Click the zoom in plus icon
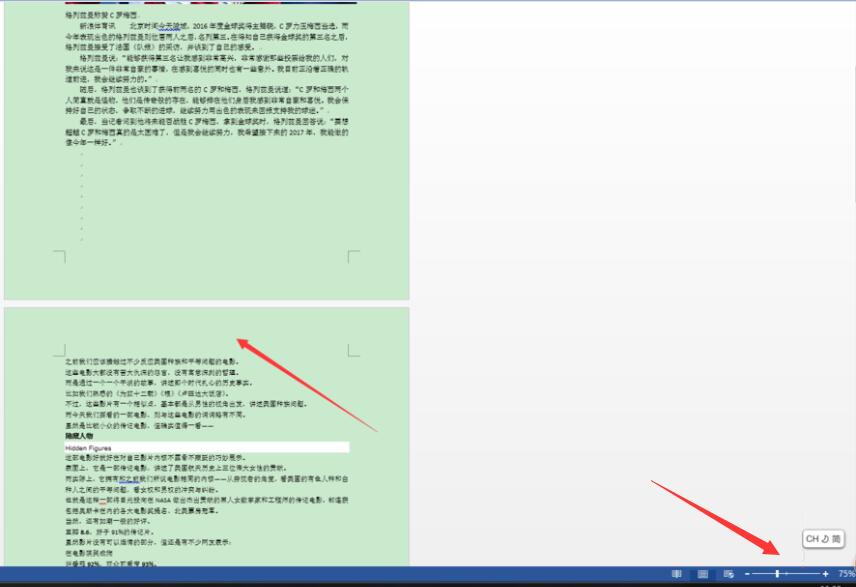856x587 pixels. [x=823, y=573]
